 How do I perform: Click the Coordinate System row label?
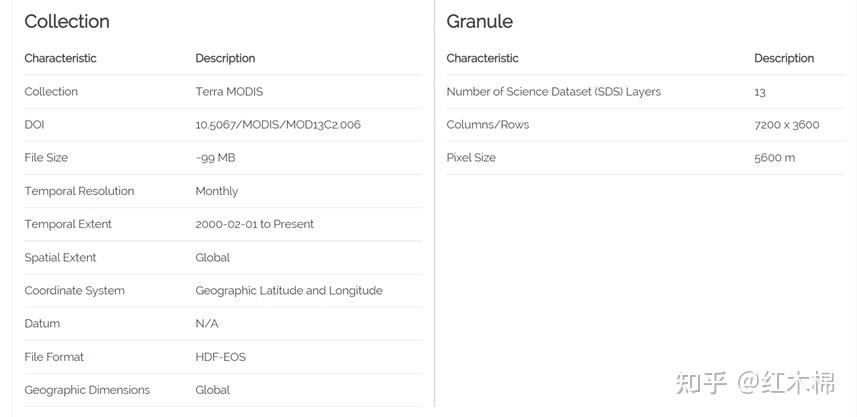(x=74, y=291)
